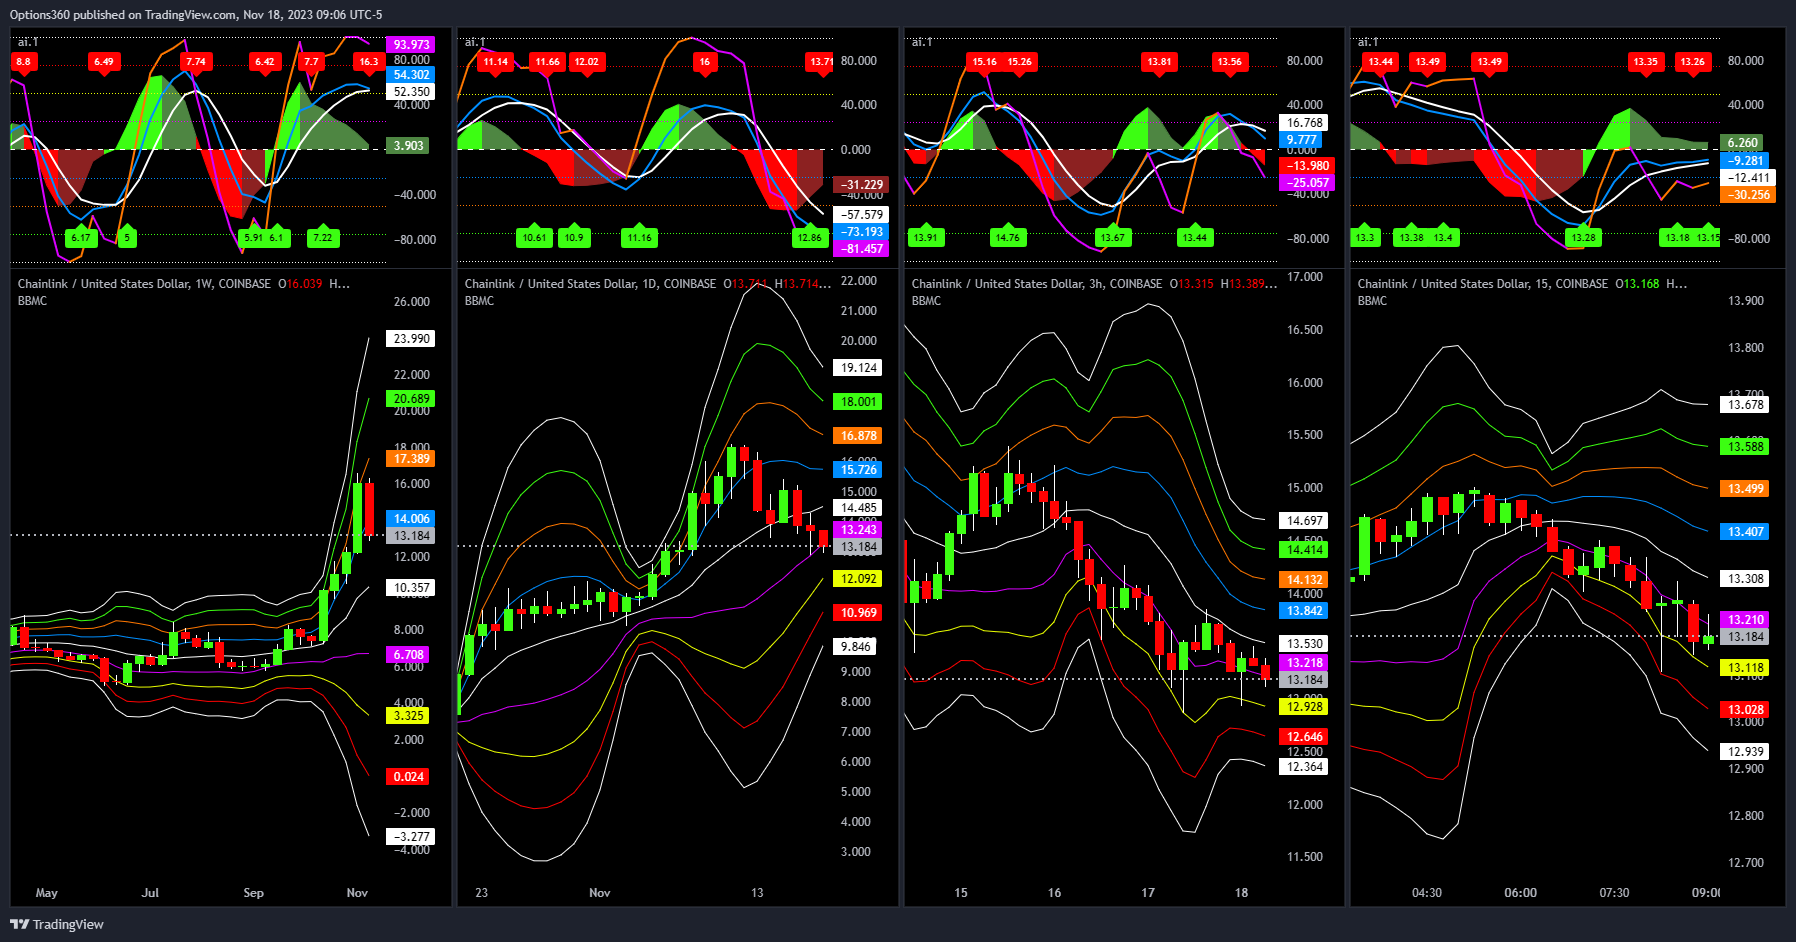Select the Chainlink 3h COINBASE chart title
The height and width of the screenshot is (942, 1796).
(1037, 284)
